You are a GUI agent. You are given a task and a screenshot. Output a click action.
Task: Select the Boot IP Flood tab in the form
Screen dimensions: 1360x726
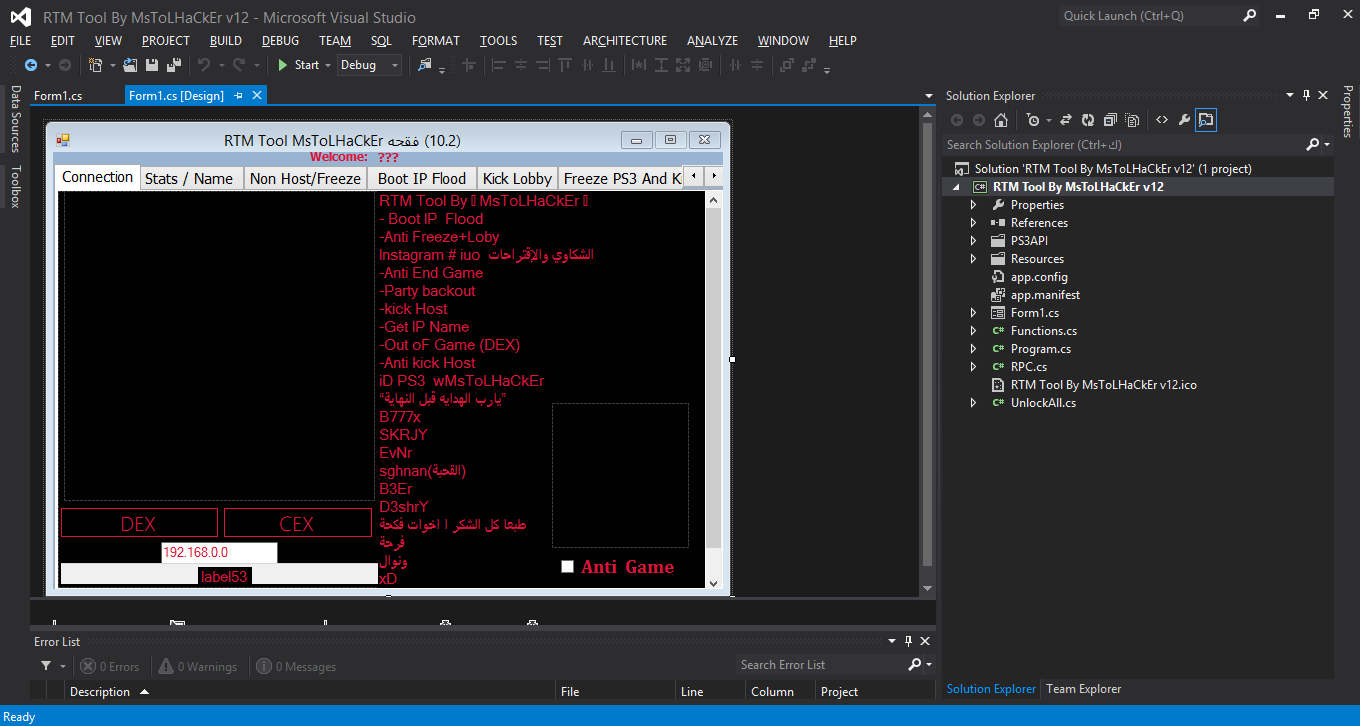click(422, 178)
